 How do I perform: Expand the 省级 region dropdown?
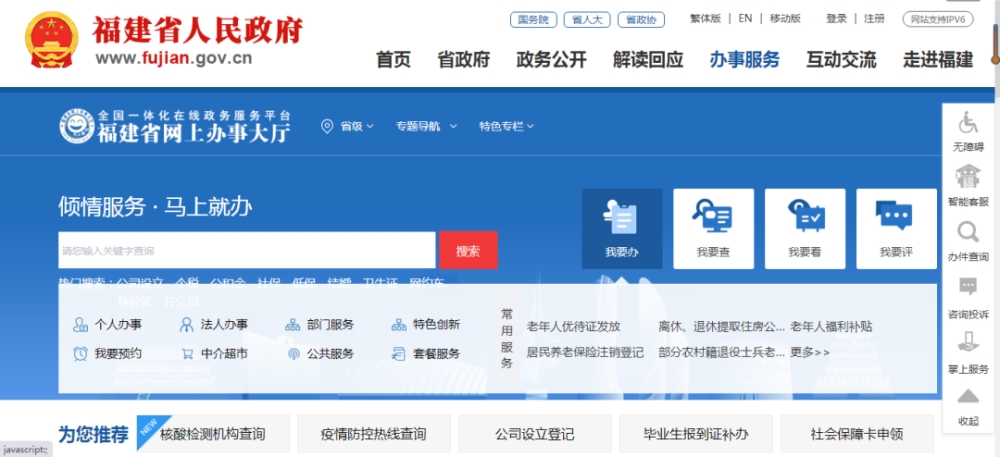(x=348, y=126)
